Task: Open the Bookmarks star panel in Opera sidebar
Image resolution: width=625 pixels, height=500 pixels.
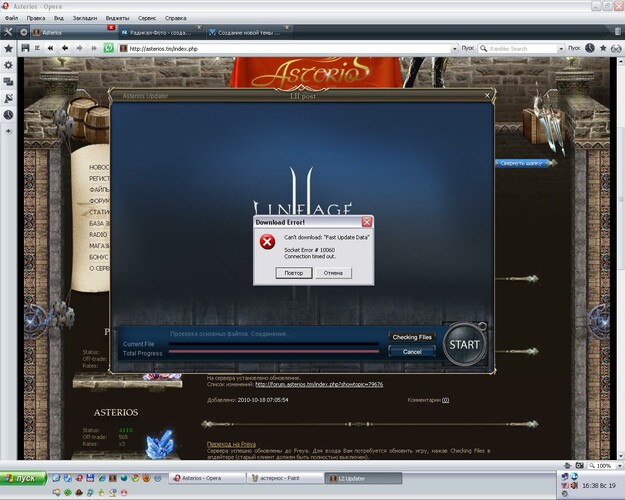Action: [8, 49]
